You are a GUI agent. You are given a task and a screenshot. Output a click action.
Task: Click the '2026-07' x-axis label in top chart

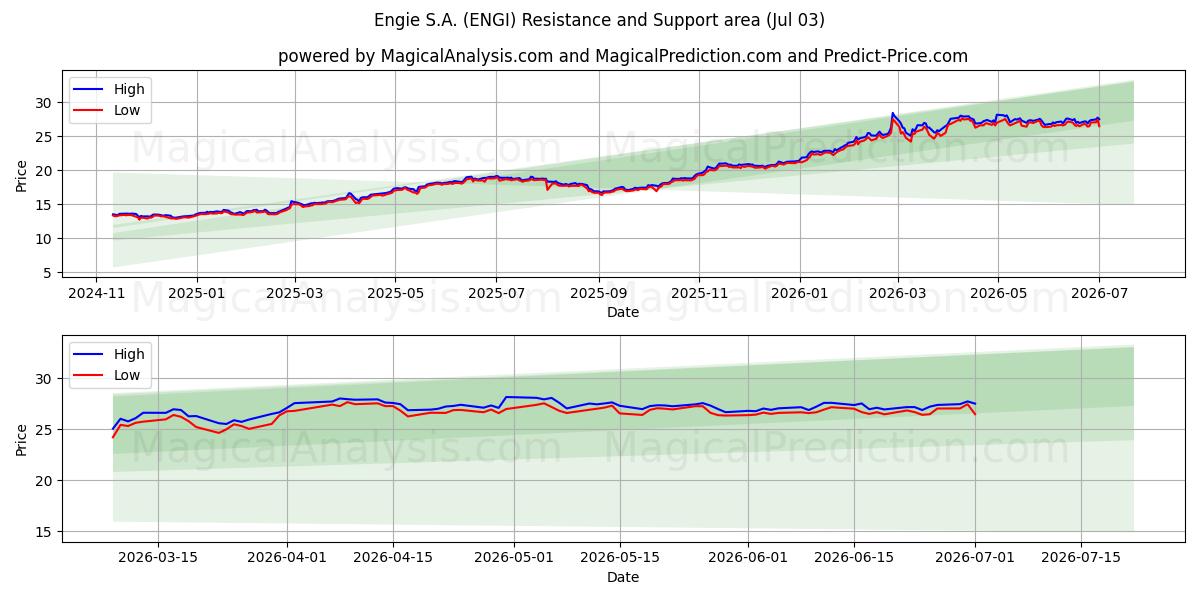(1099, 294)
